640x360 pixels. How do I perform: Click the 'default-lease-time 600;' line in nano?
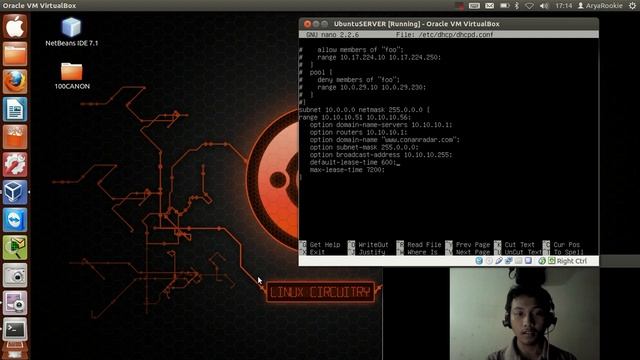[353, 162]
